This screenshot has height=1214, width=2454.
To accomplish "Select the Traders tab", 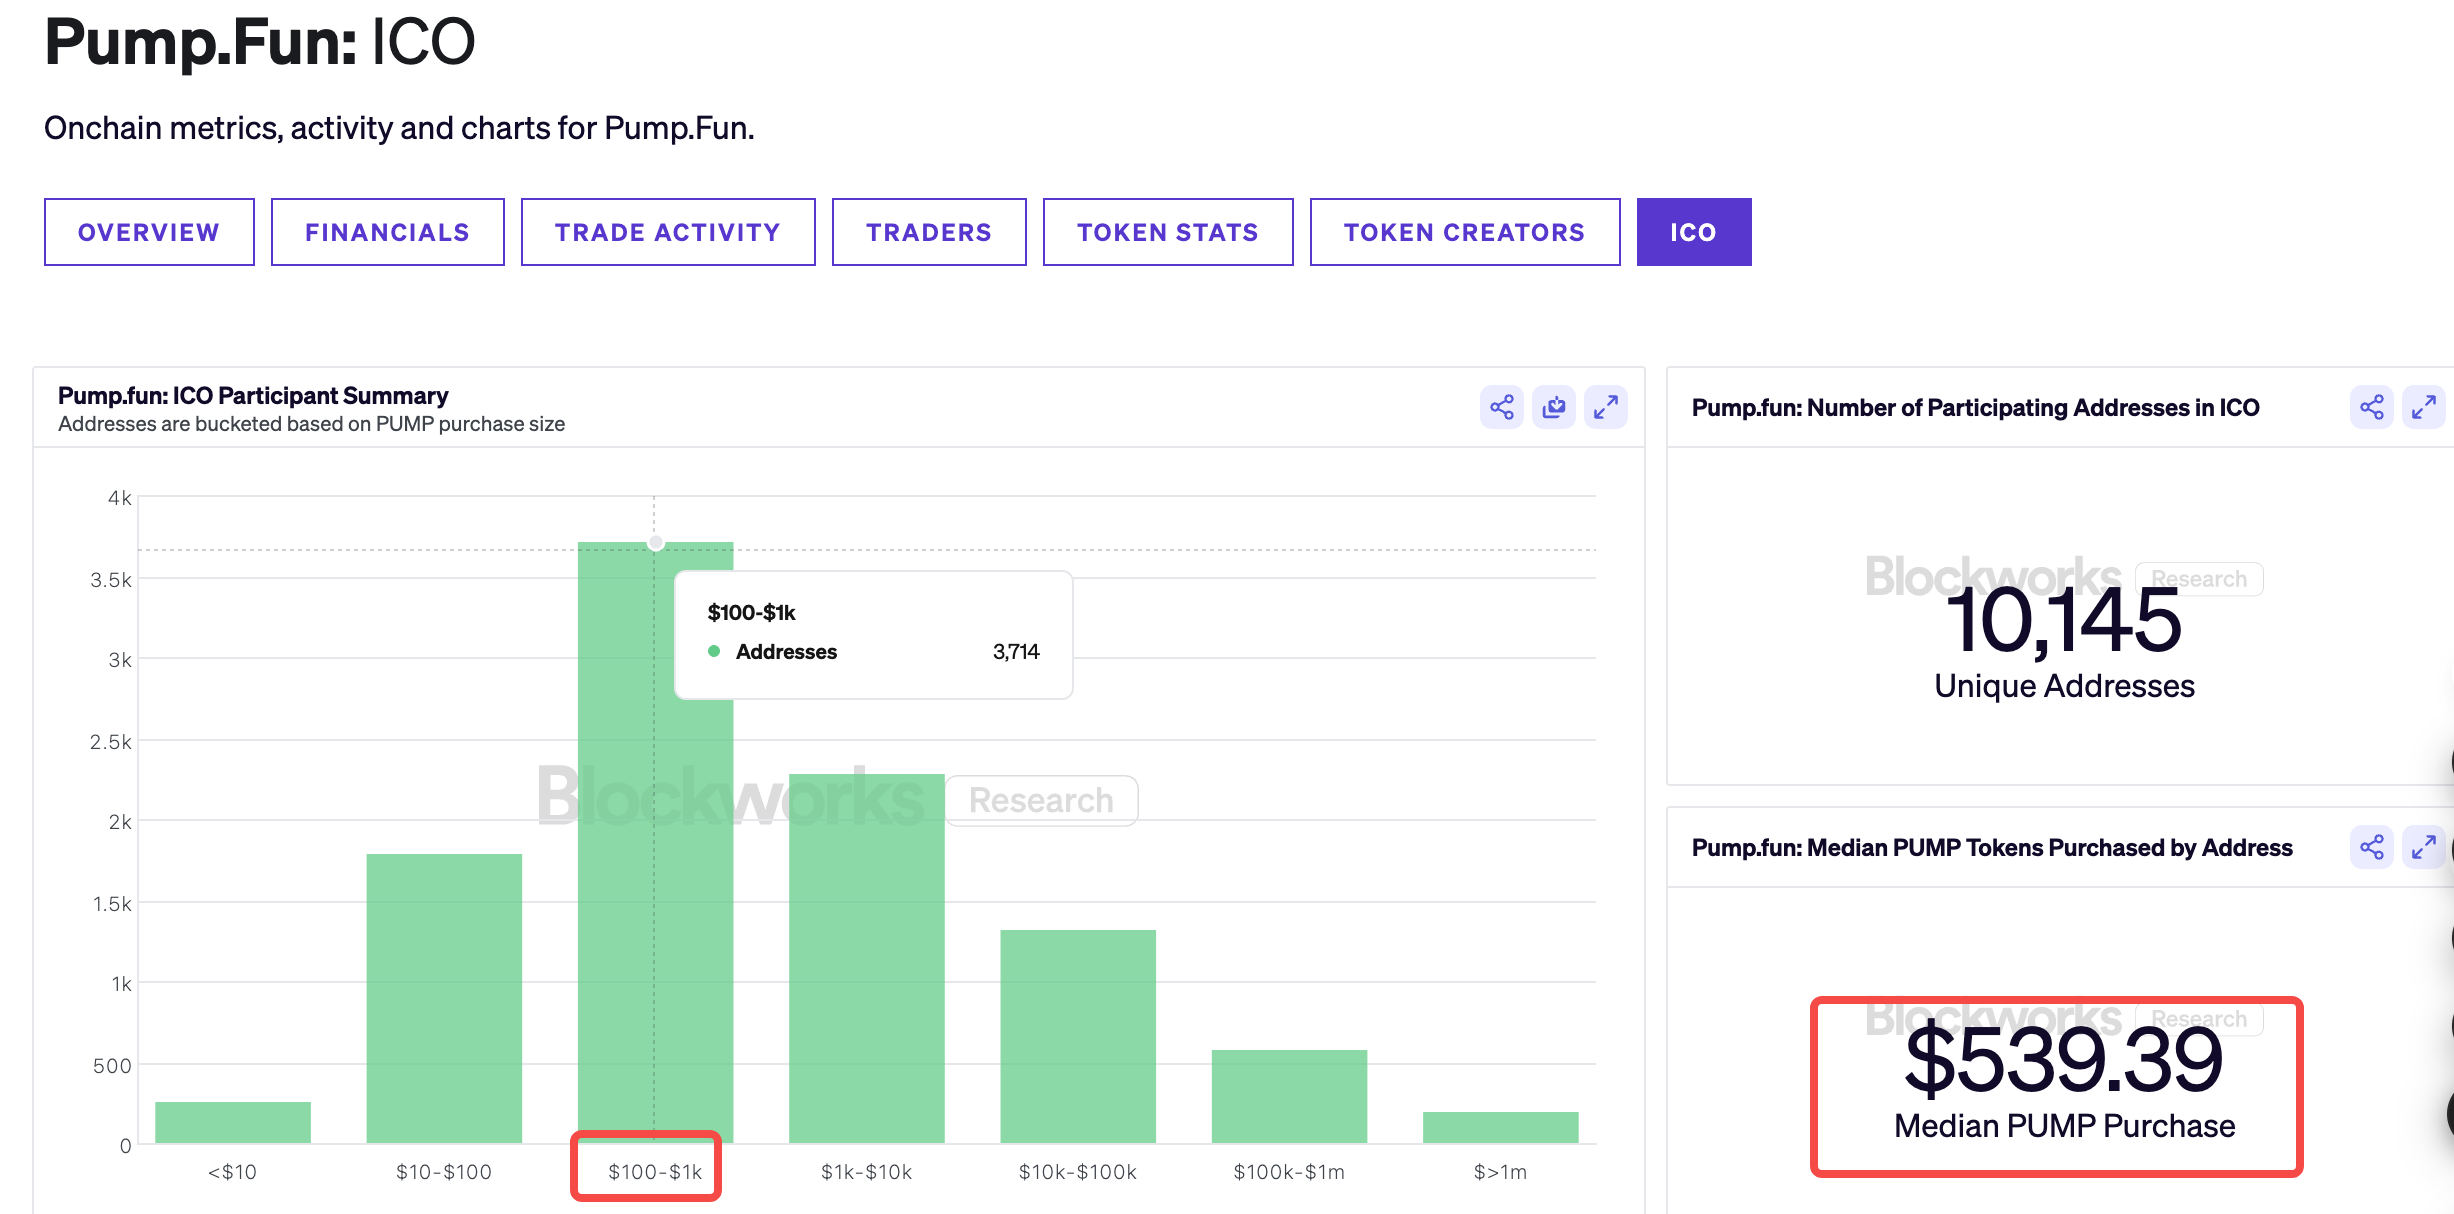I will point(929,232).
